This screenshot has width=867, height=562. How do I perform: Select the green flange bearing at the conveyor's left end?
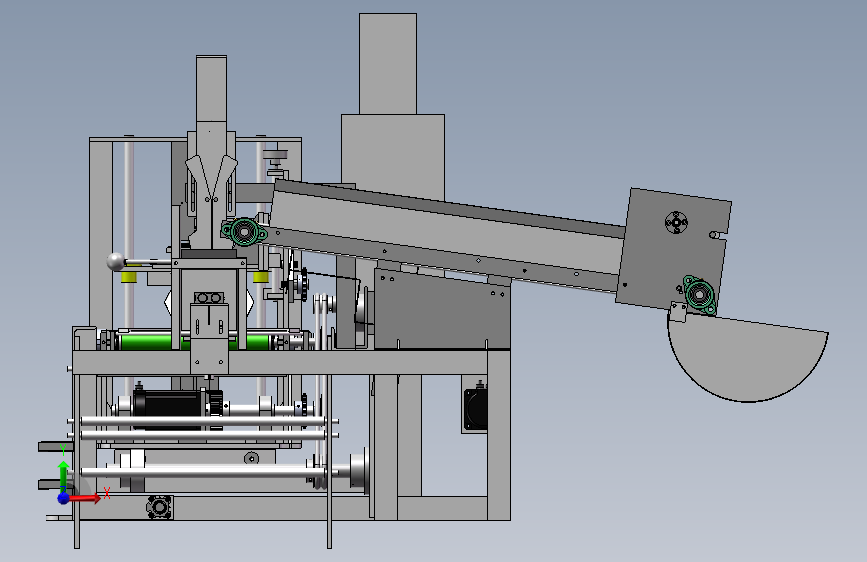click(244, 232)
